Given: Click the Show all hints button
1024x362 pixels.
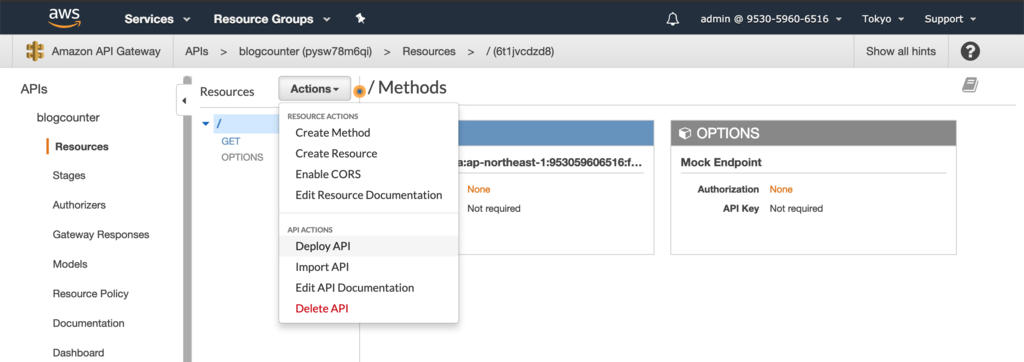Looking at the screenshot, I should pyautogui.click(x=901, y=51).
